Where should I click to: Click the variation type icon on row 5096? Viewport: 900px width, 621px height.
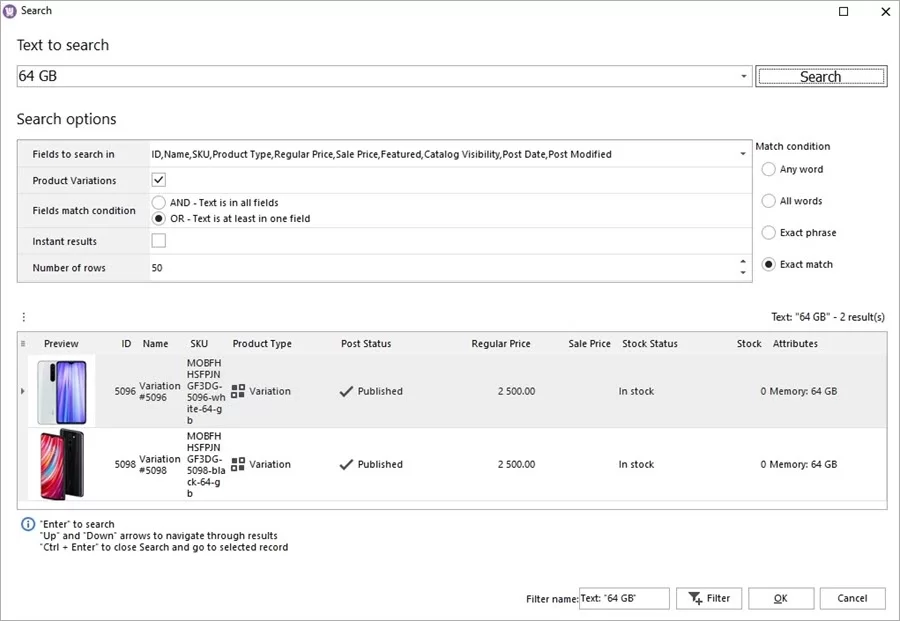pos(237,391)
